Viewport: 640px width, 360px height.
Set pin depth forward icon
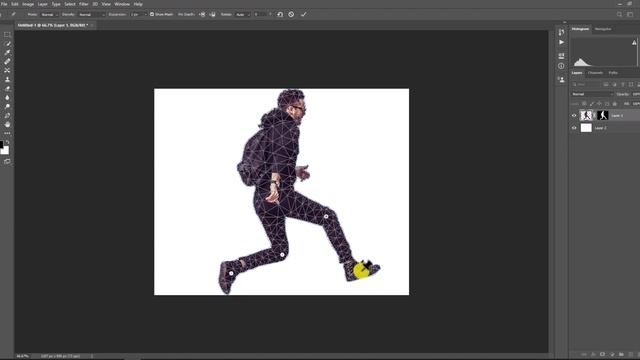point(202,14)
